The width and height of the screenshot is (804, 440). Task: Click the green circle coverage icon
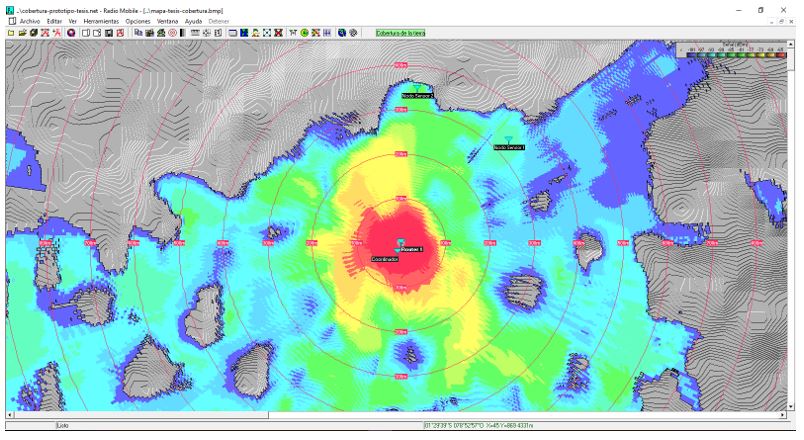click(x=305, y=33)
